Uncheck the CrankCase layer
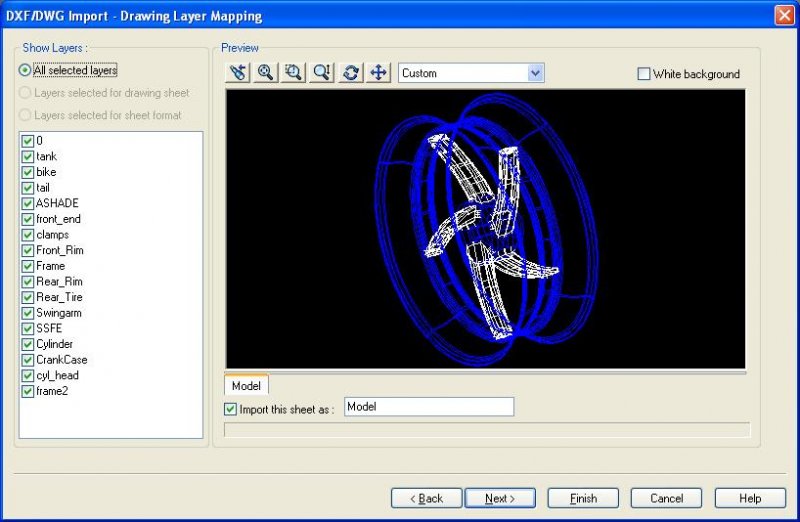800x522 pixels. point(28,360)
